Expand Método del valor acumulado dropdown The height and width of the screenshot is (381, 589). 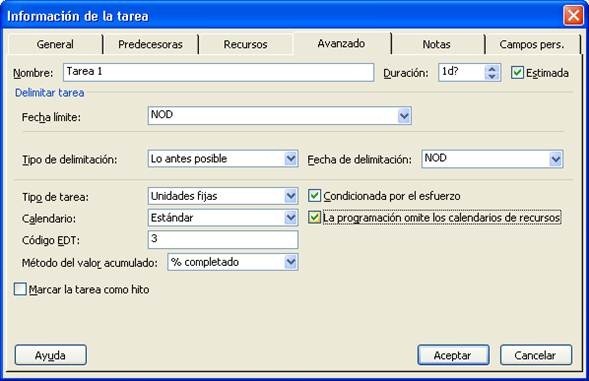291,262
